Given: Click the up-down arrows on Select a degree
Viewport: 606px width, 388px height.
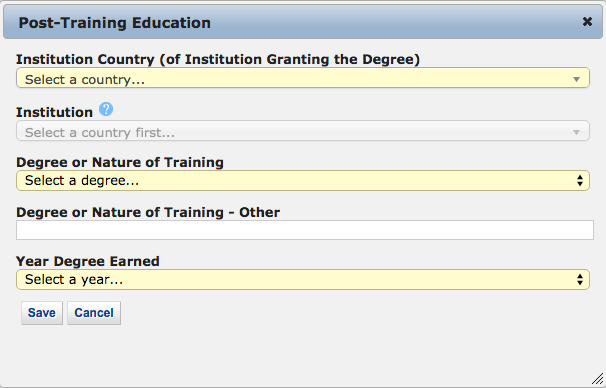Looking at the screenshot, I should coord(580,180).
